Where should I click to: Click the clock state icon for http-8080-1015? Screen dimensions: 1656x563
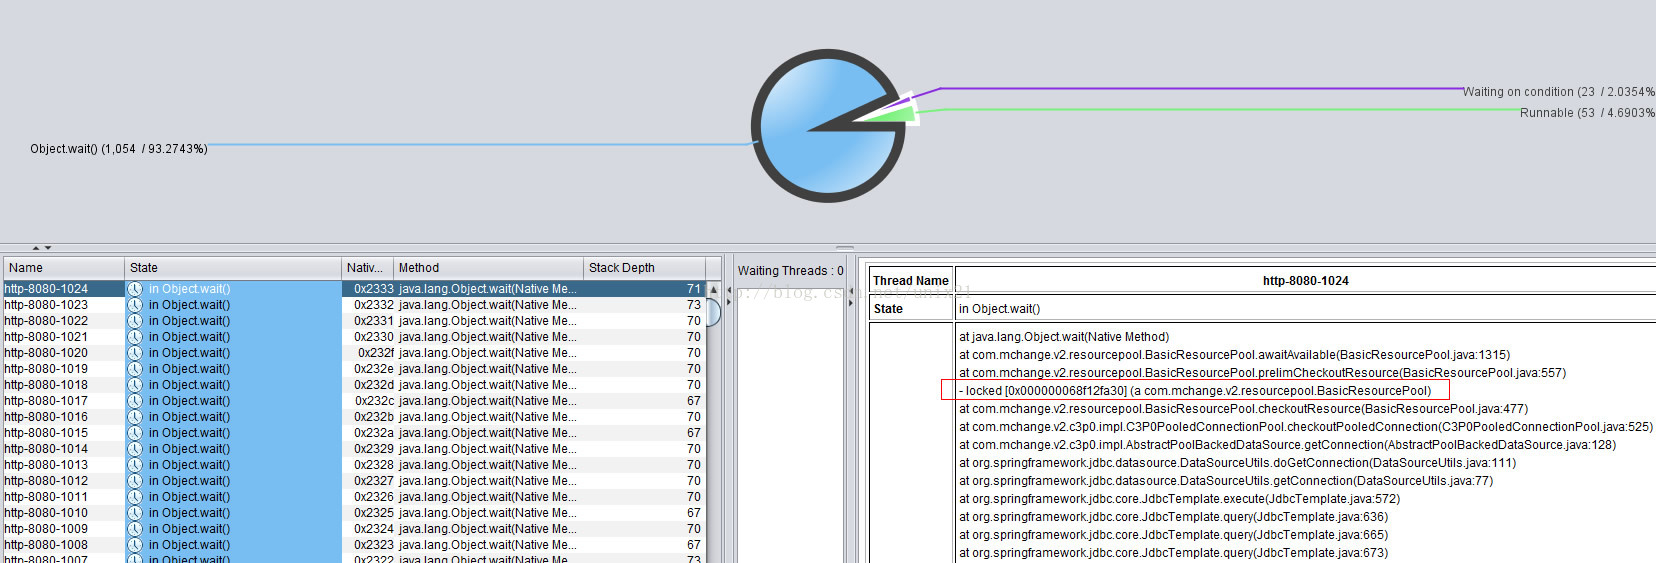pyautogui.click(x=135, y=433)
